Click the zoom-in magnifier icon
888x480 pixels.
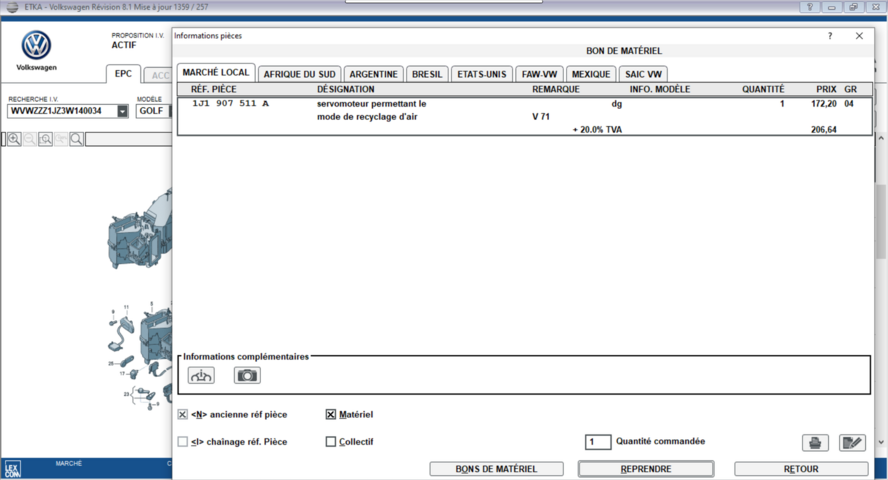[14, 139]
